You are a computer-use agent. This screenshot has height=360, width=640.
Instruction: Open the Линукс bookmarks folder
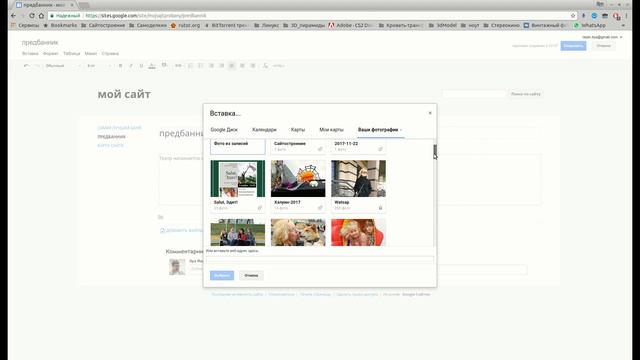pos(266,25)
